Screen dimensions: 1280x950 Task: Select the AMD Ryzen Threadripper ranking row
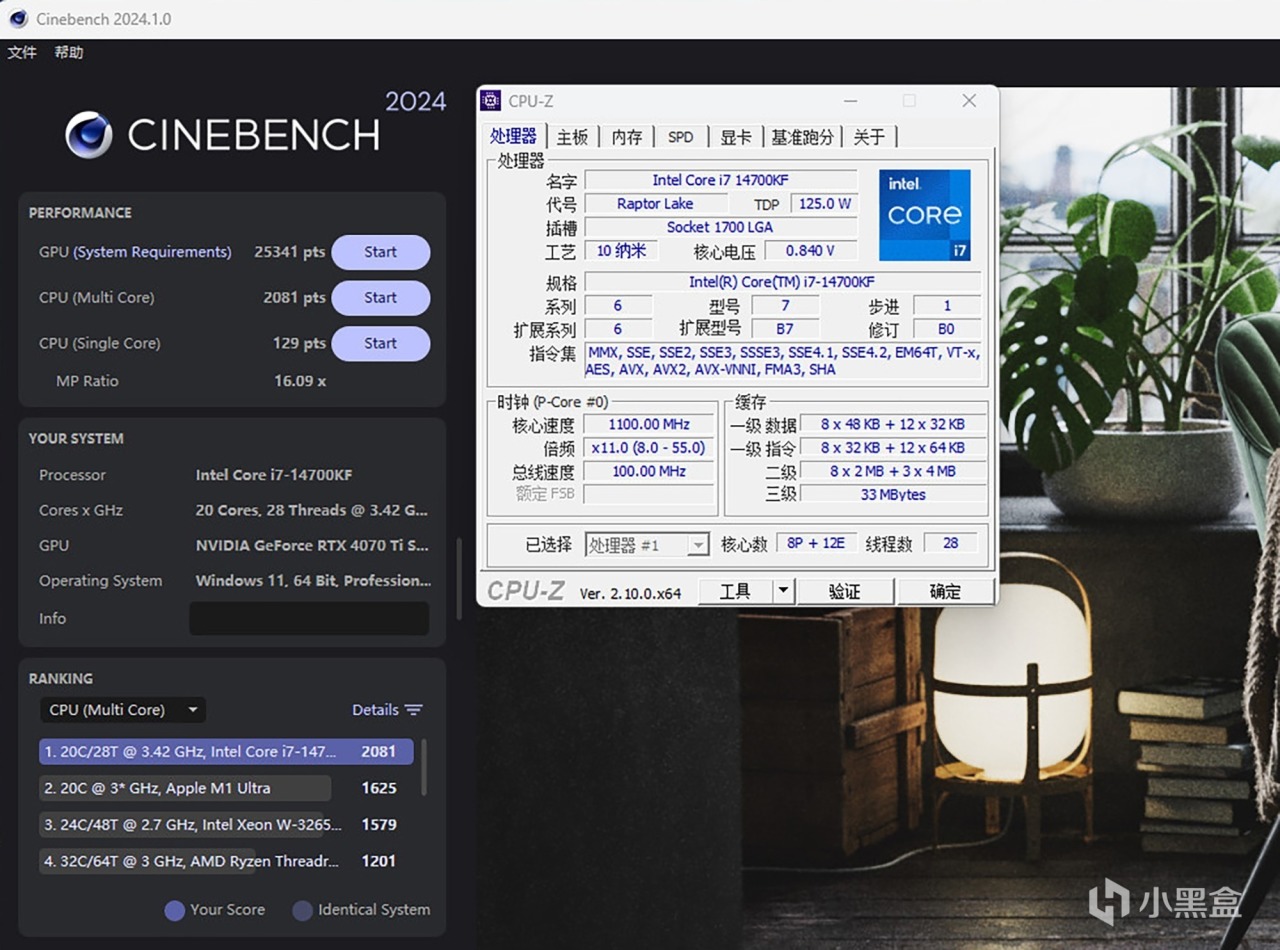226,861
